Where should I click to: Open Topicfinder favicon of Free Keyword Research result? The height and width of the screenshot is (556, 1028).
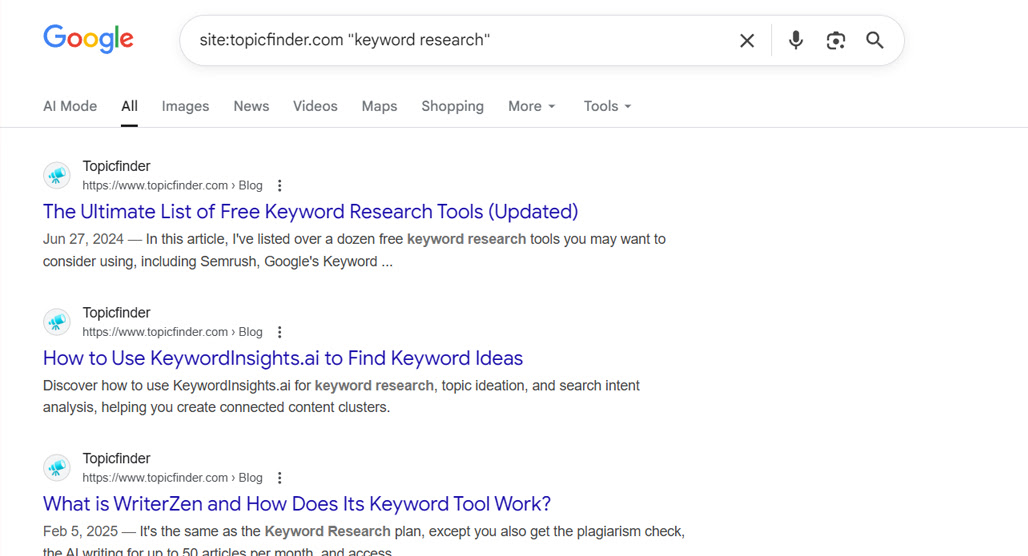point(57,176)
